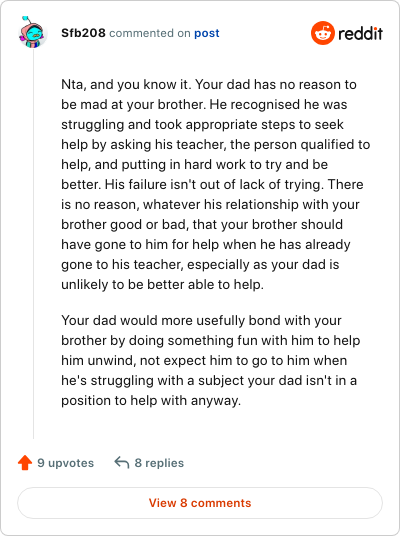The image size is (400, 536).
Task: Click the paragraph starting "Nta, and you know it"
Action: (215, 184)
